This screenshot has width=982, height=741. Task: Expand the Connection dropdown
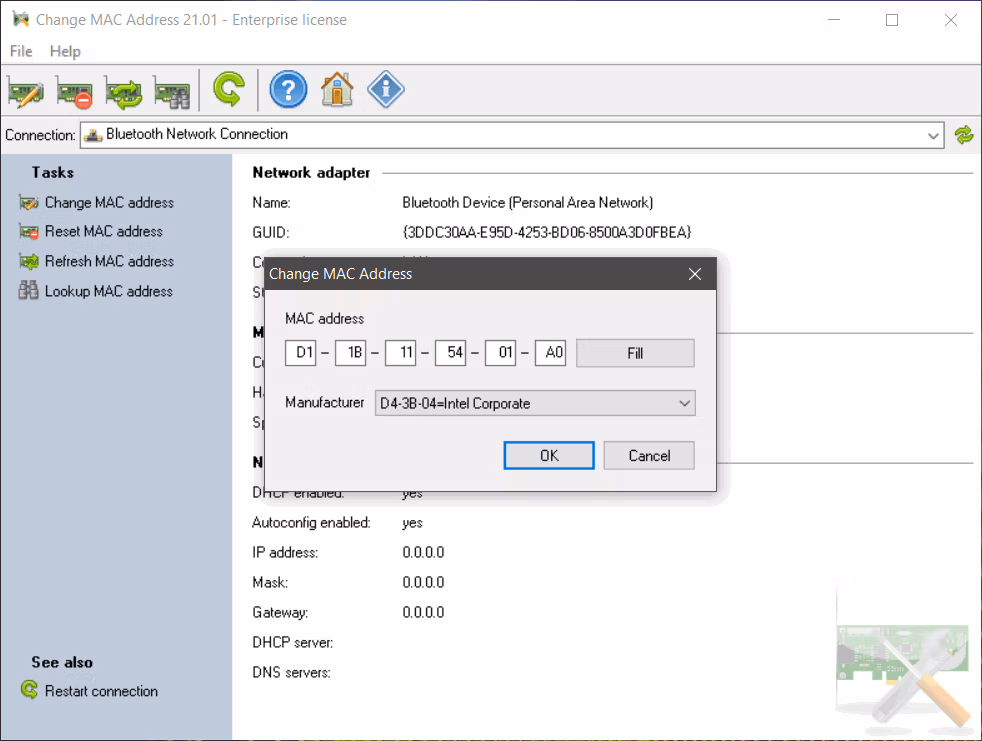(933, 135)
